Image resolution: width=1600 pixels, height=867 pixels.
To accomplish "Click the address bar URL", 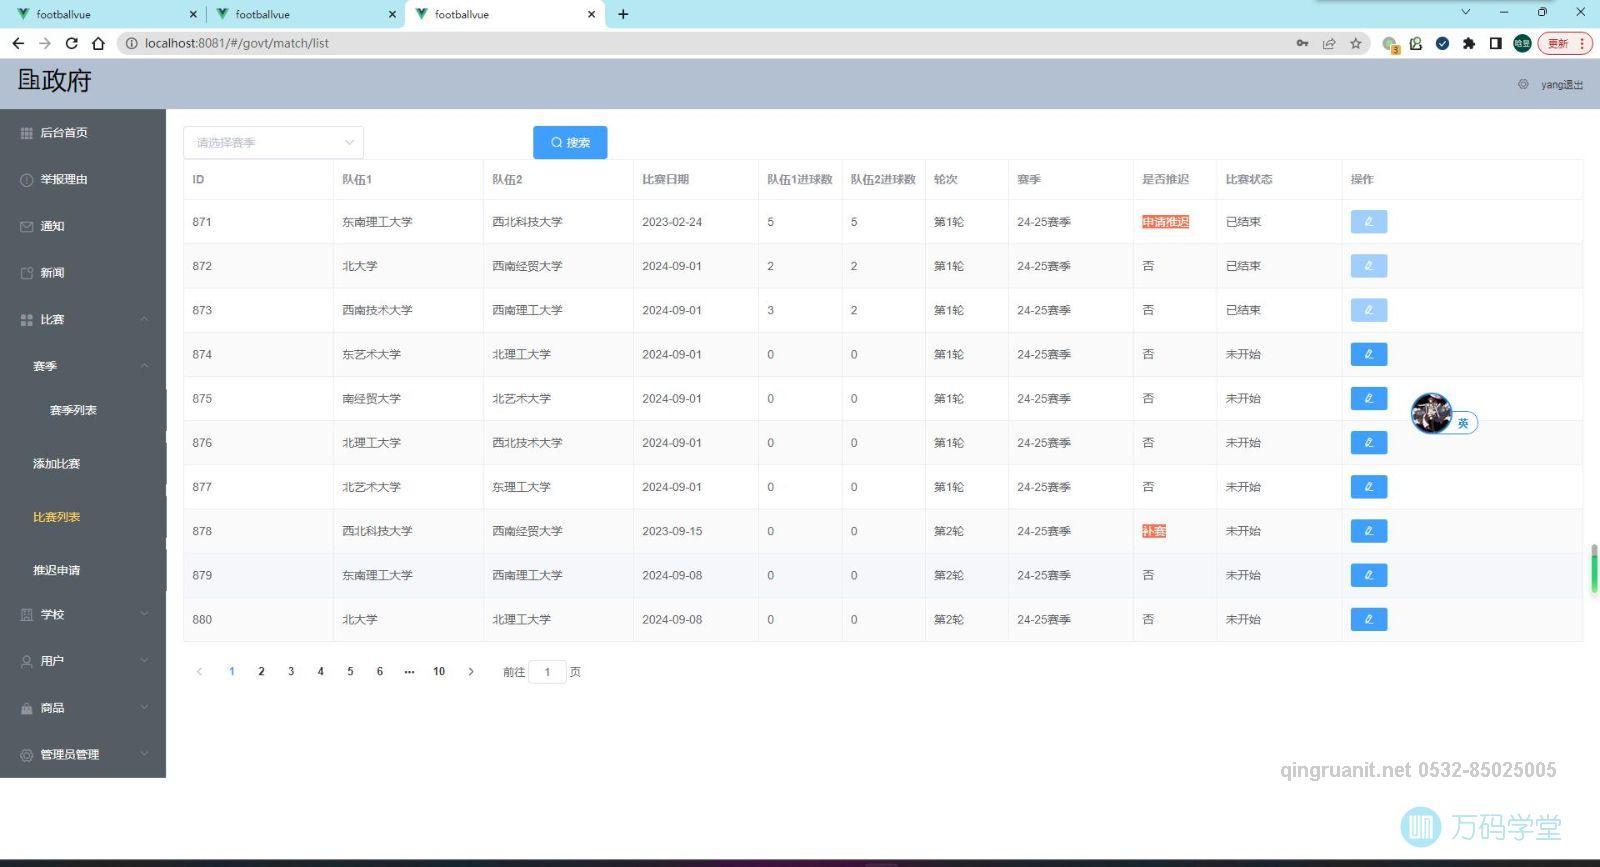I will [237, 43].
